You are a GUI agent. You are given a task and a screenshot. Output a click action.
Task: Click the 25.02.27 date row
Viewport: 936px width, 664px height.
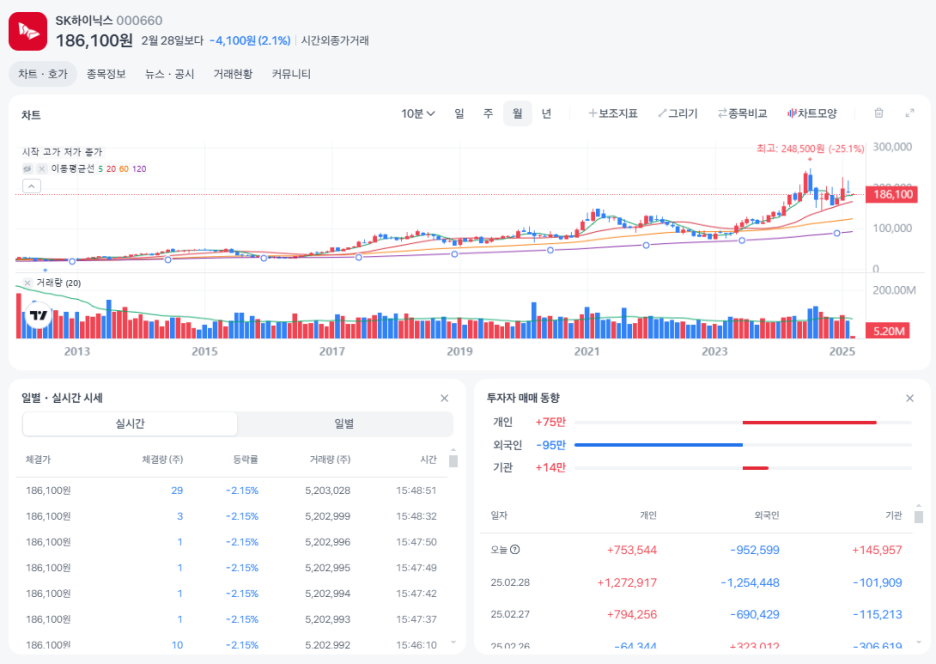[x=697, y=614]
